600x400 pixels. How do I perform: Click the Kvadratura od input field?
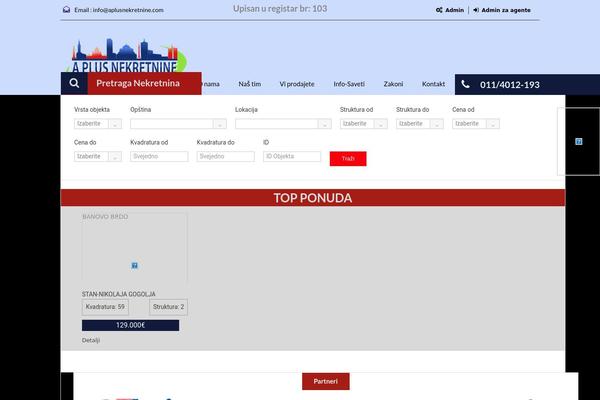coord(159,156)
